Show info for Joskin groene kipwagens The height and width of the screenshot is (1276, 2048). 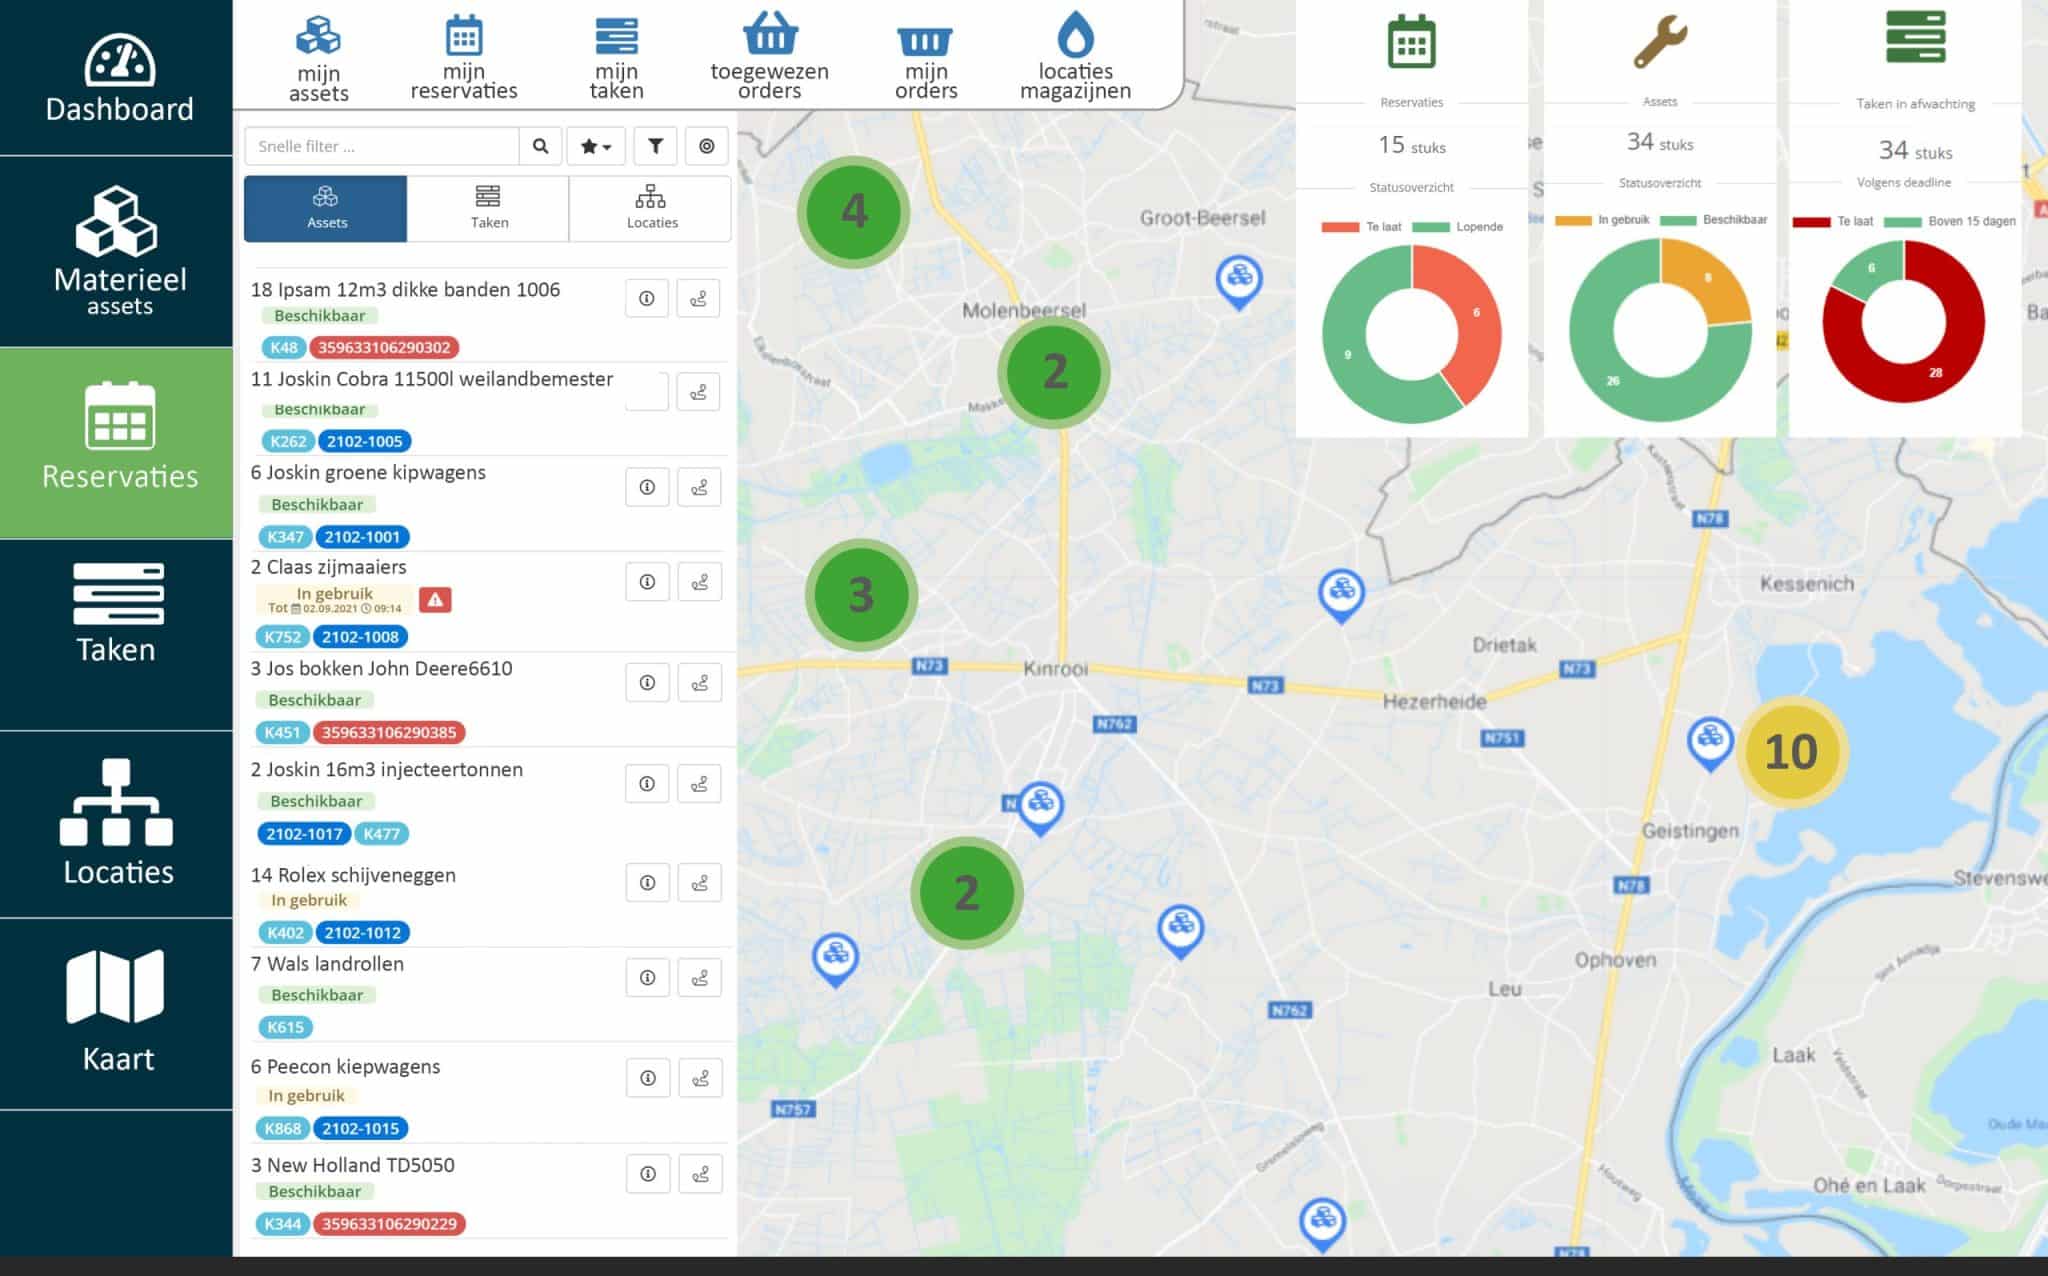(647, 487)
